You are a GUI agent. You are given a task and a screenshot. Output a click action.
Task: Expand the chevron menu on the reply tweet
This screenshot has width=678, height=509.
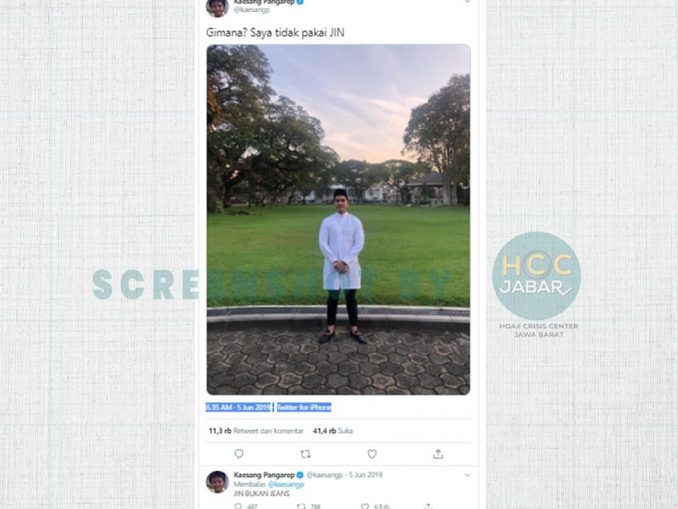click(467, 475)
